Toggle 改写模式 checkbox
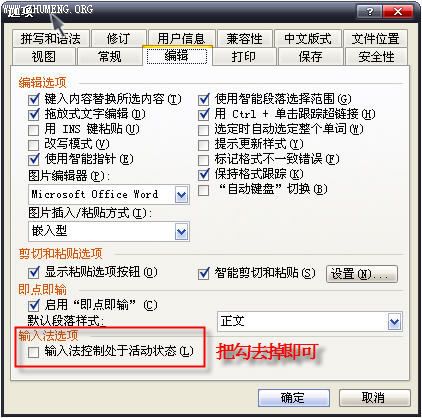Image resolution: width=422 pixels, height=418 pixels. click(34, 144)
